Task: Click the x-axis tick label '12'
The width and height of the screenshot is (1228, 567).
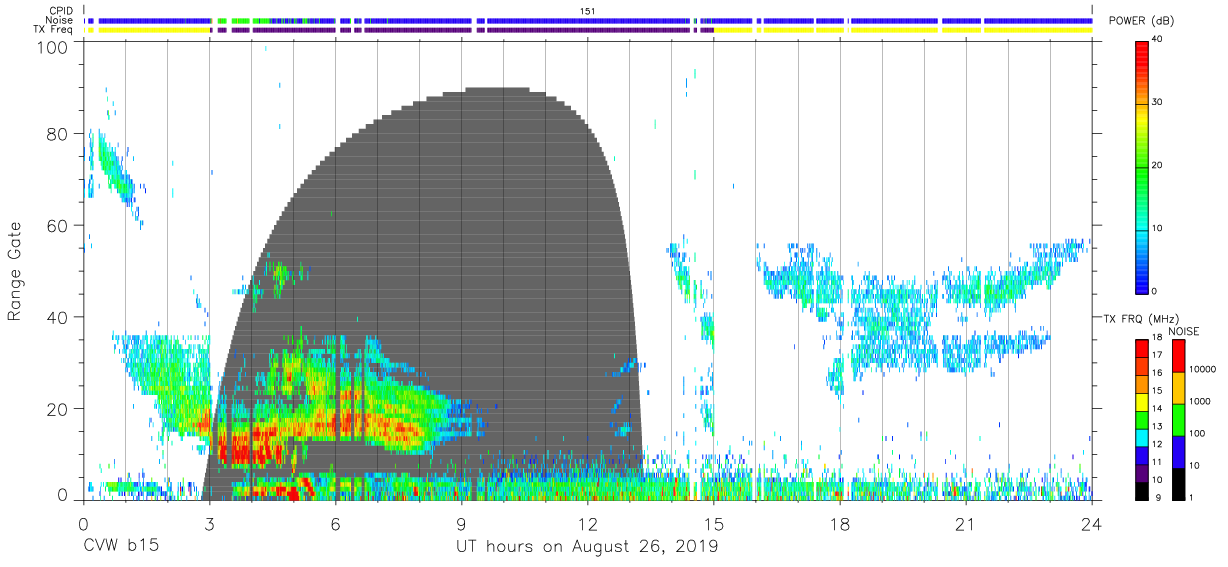Action: [588, 525]
